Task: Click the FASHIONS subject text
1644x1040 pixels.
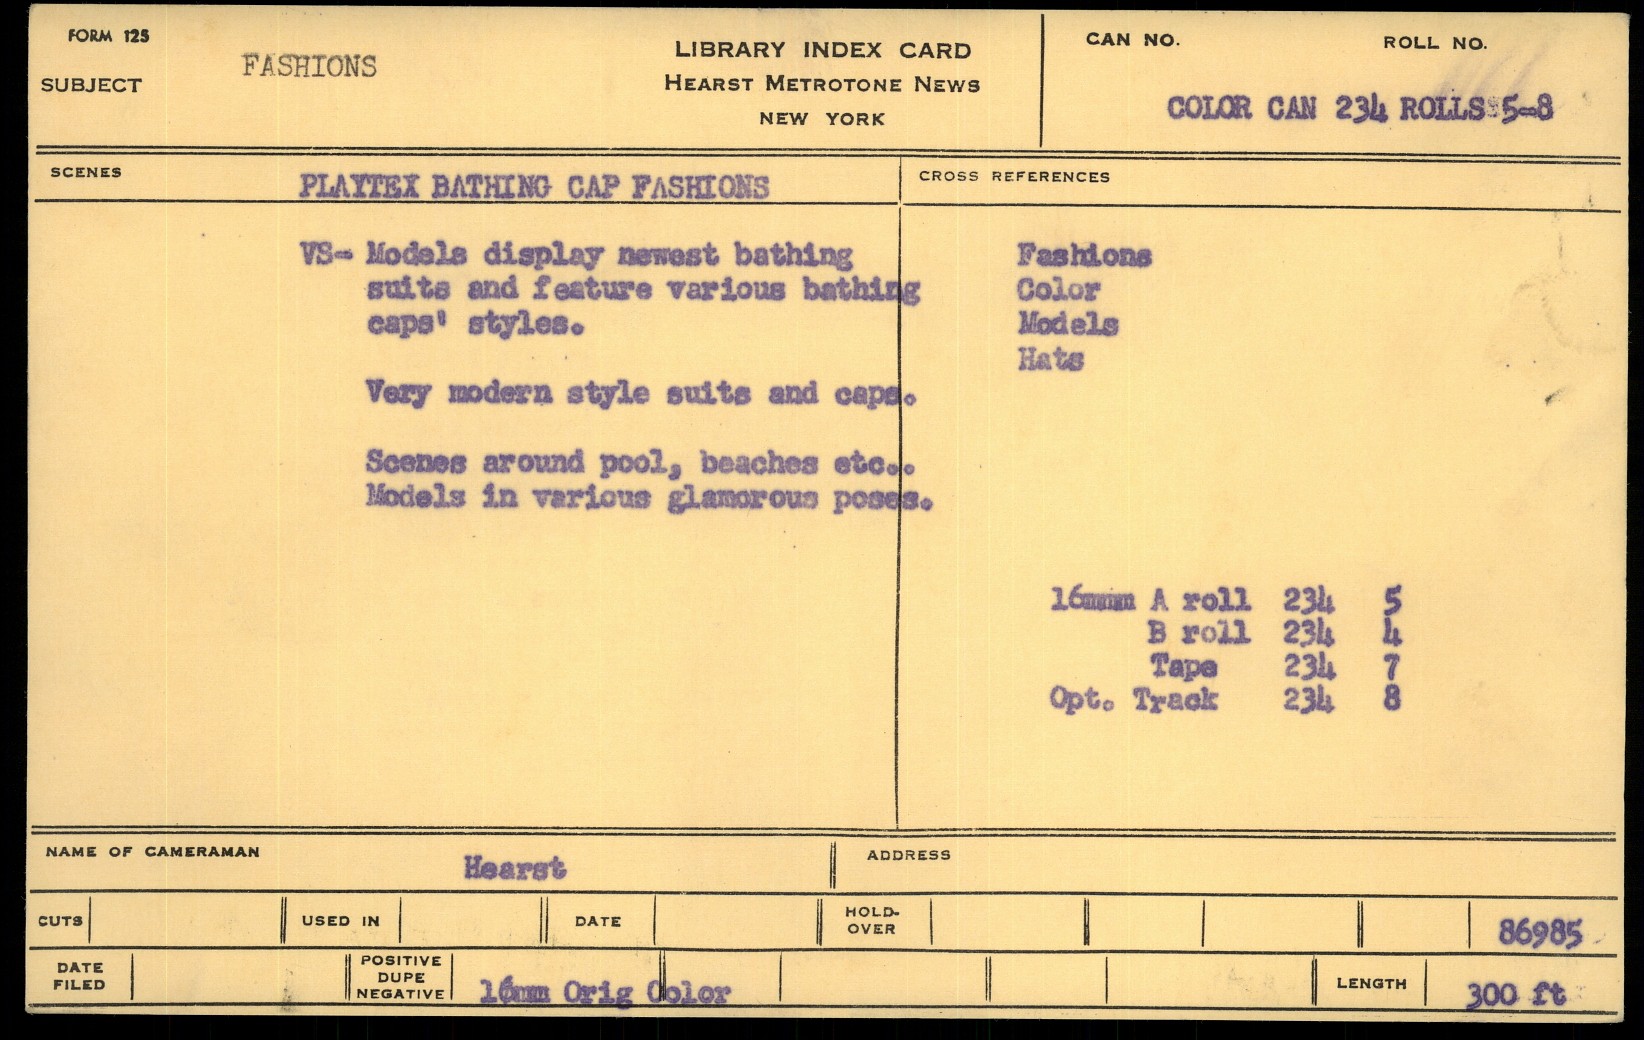Action: [309, 67]
